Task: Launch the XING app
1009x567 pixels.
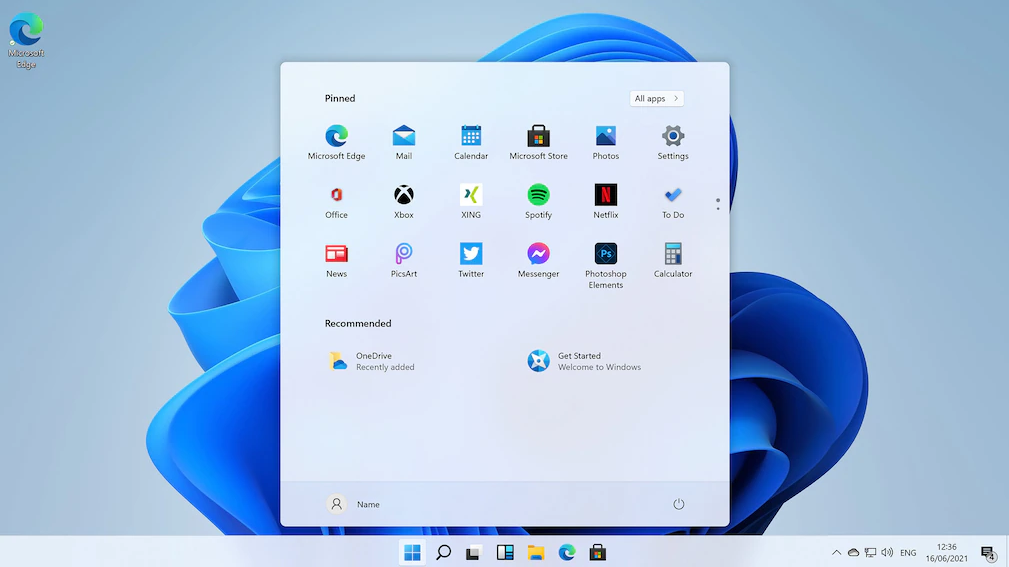Action: coord(471,201)
